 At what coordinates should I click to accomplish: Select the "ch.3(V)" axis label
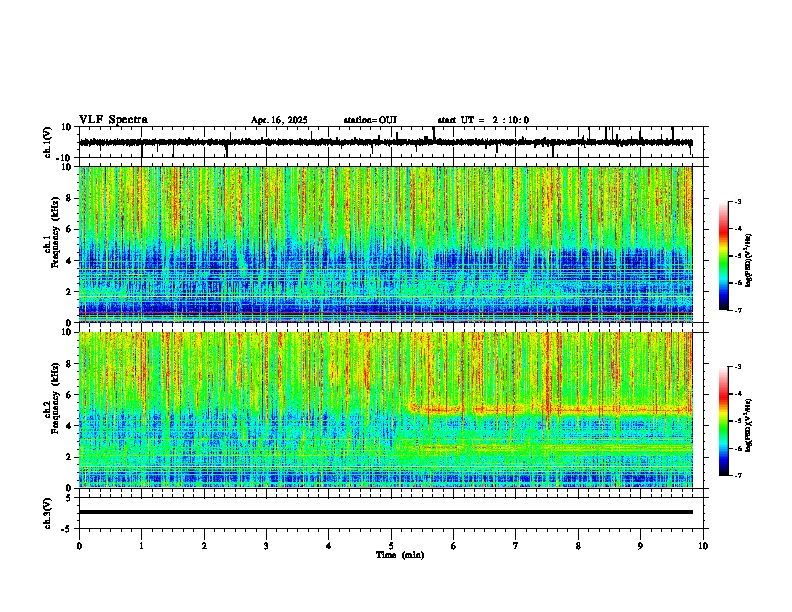click(48, 513)
